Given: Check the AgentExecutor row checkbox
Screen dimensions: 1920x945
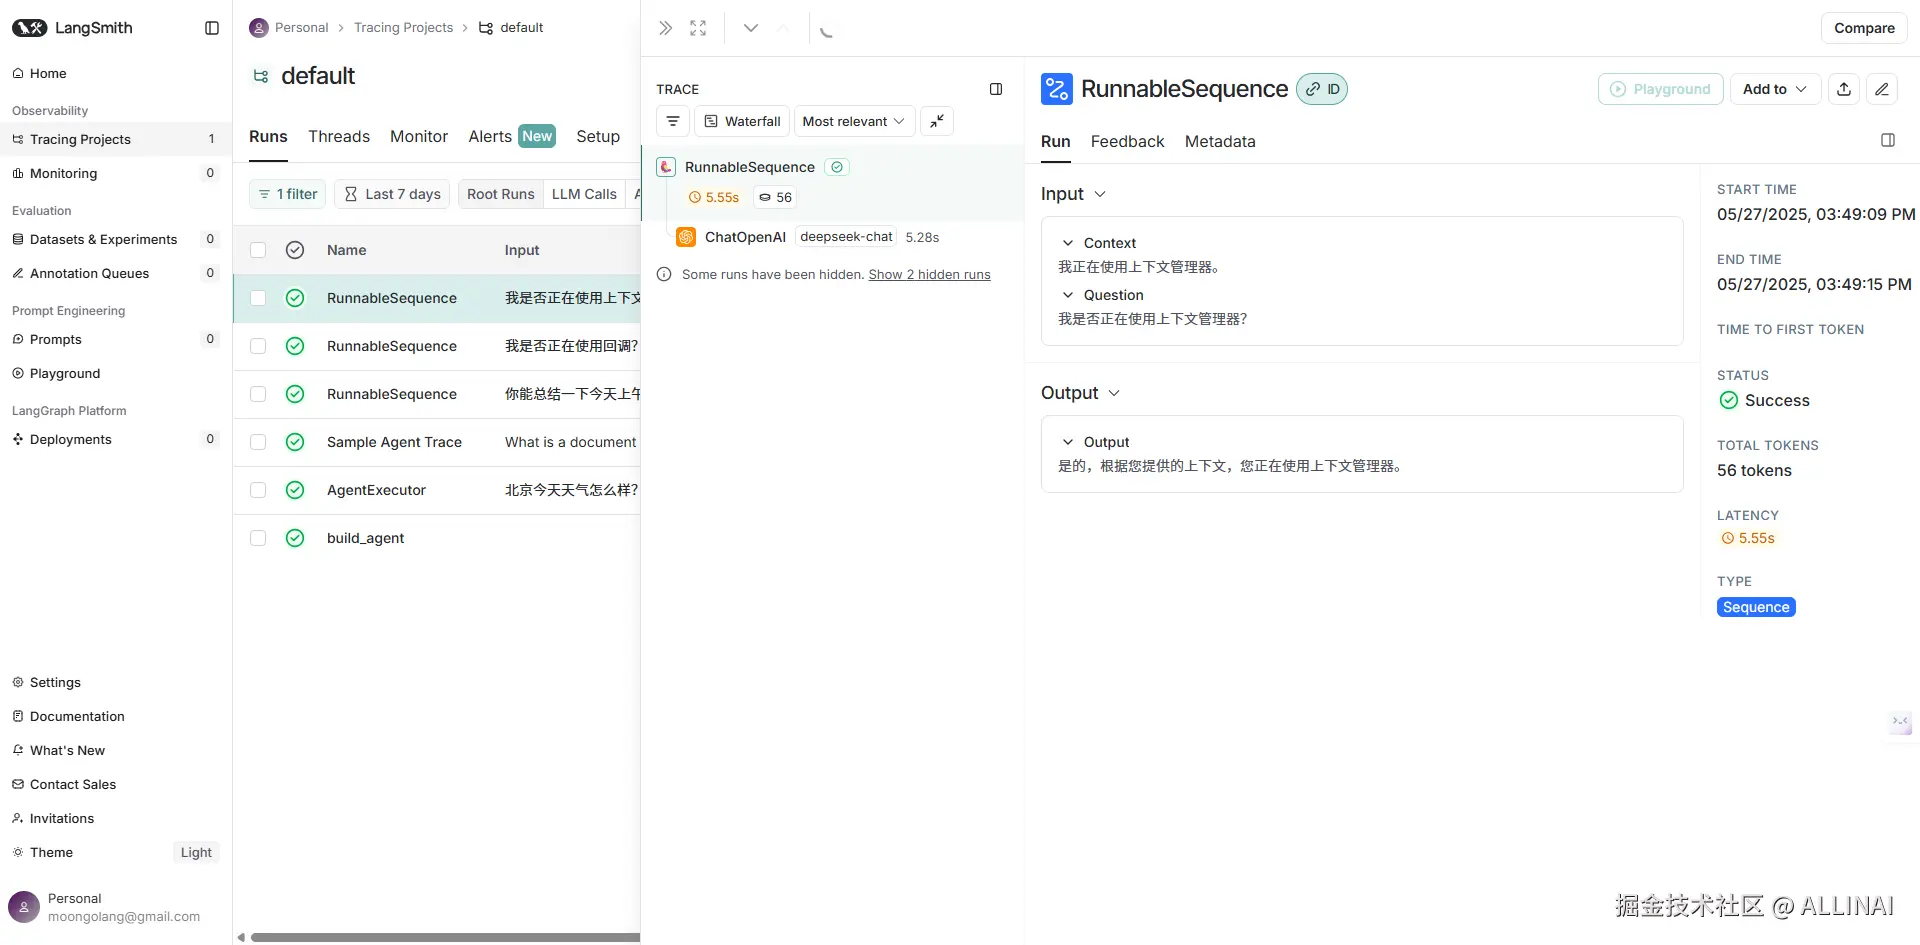Looking at the screenshot, I should click(258, 490).
